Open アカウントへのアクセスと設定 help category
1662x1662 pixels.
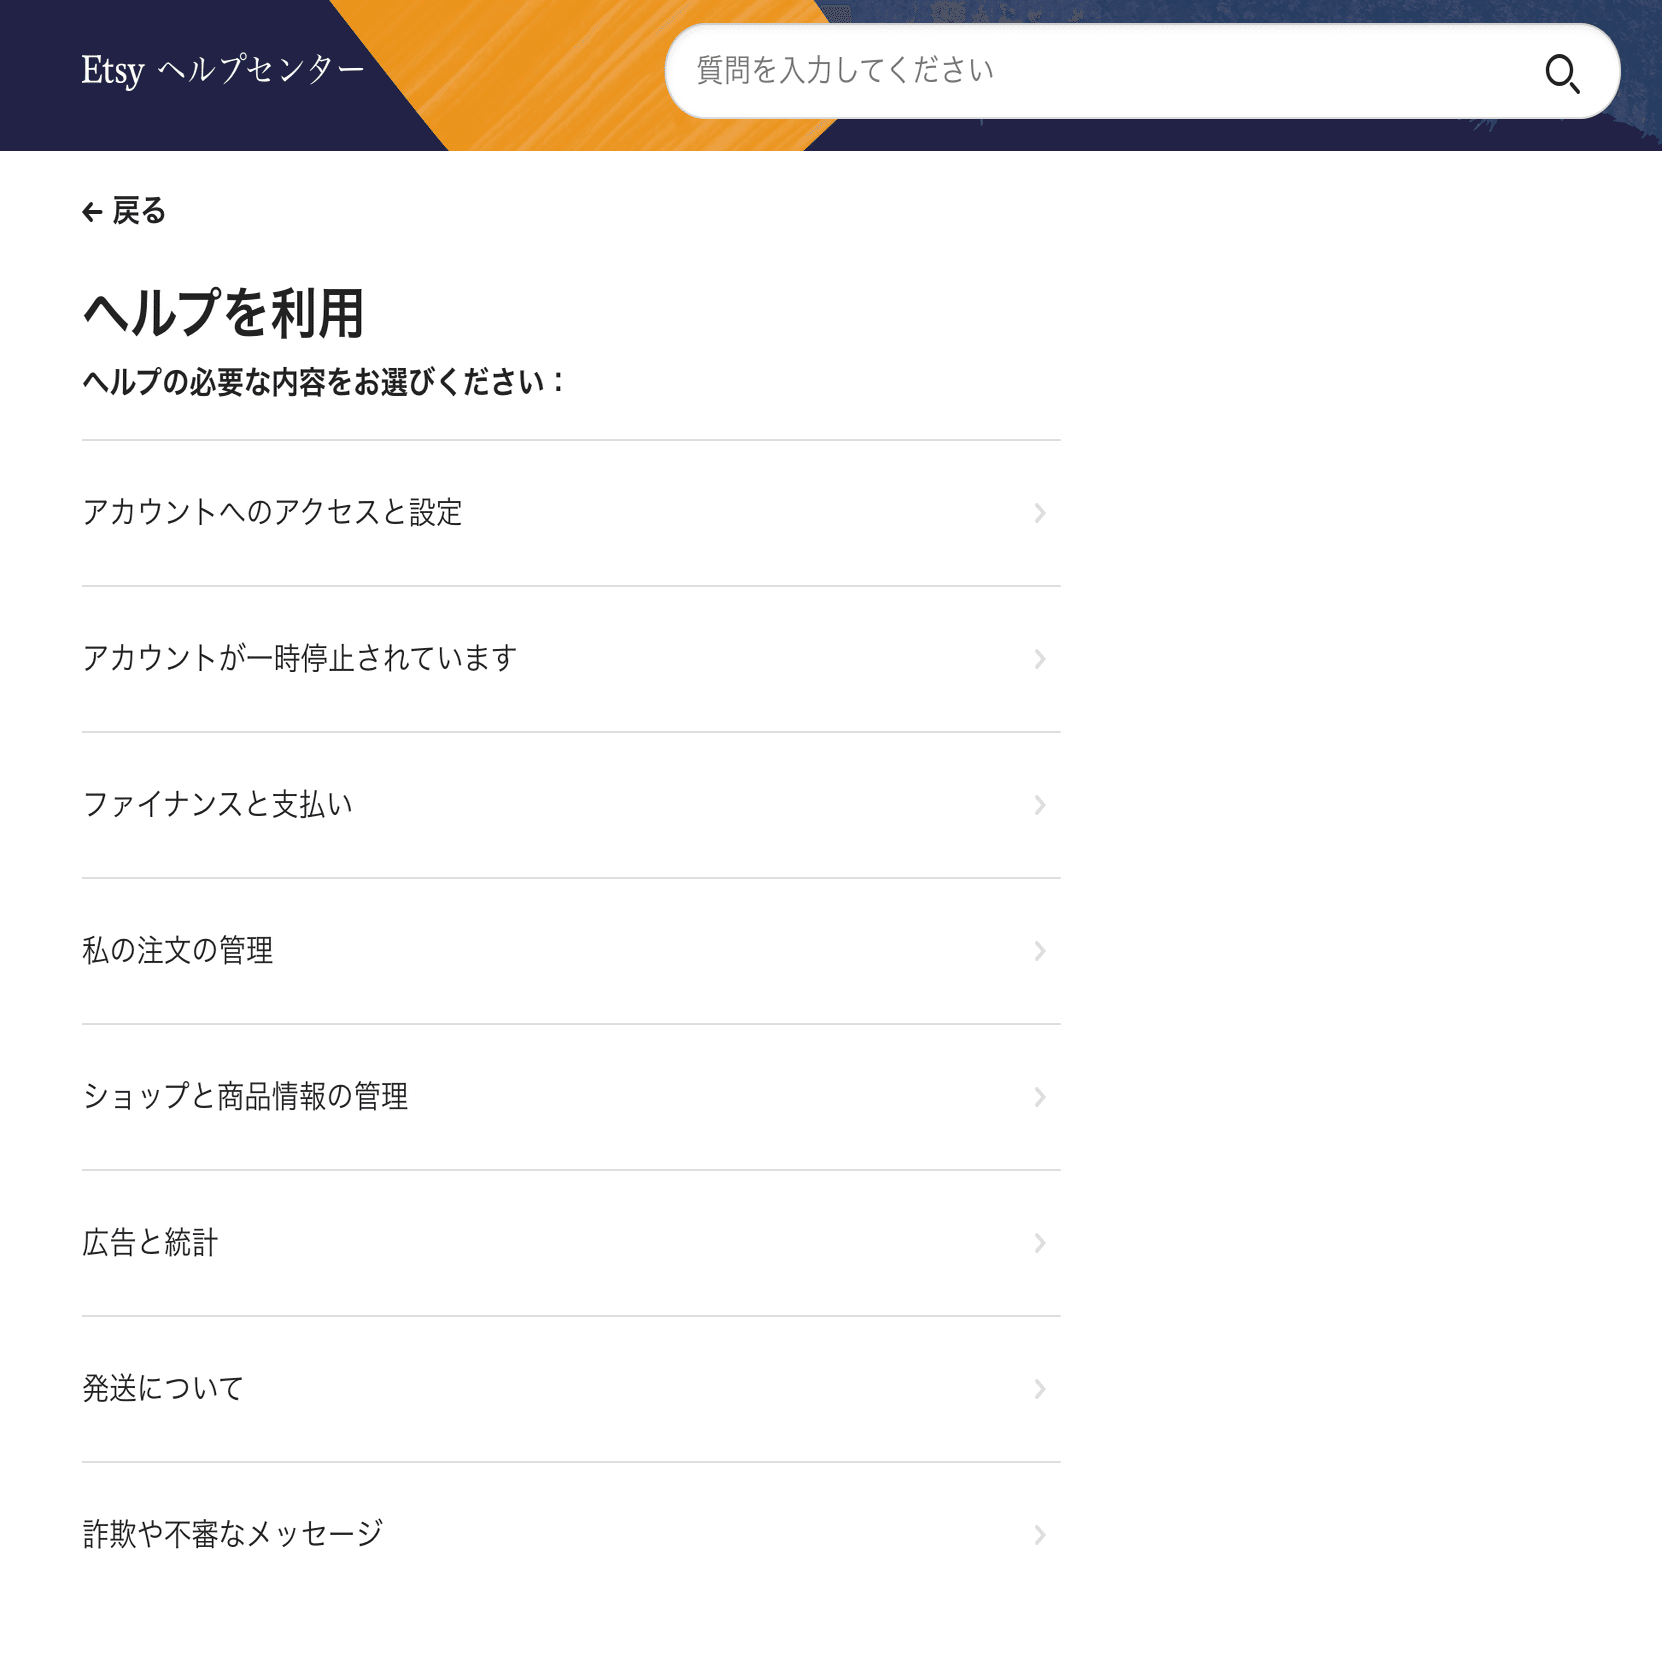click(x=273, y=513)
